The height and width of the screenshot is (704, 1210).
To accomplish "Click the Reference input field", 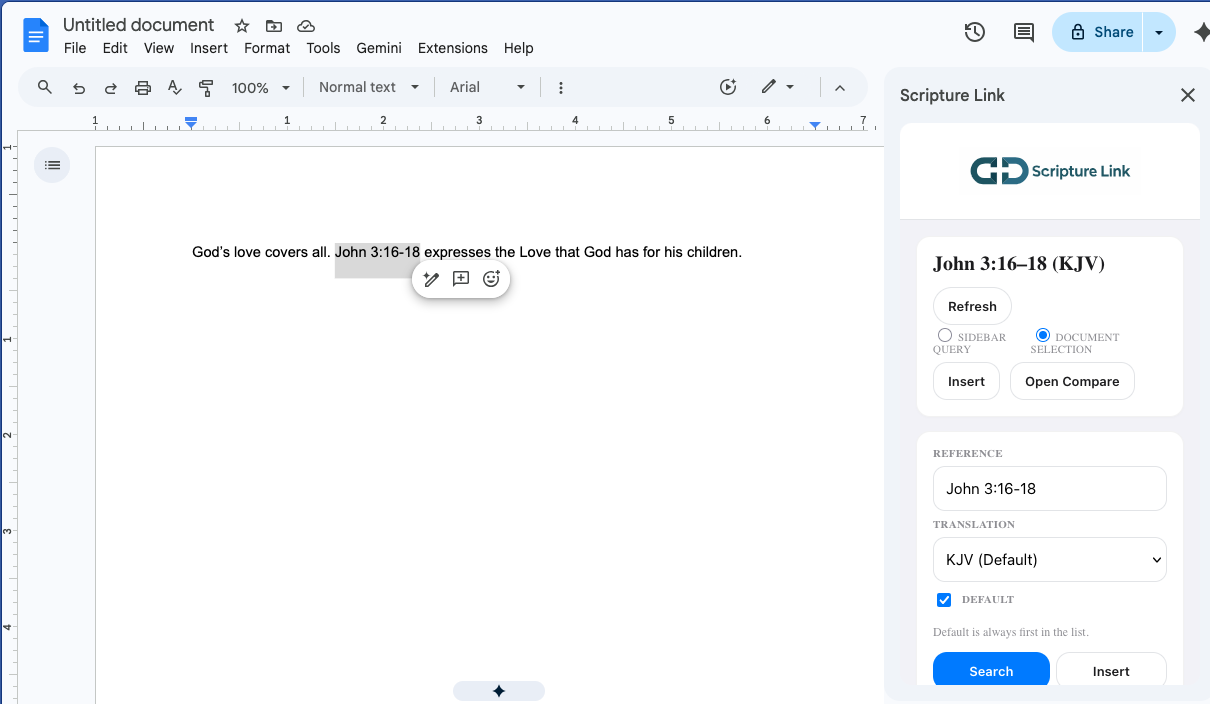I will click(1050, 488).
